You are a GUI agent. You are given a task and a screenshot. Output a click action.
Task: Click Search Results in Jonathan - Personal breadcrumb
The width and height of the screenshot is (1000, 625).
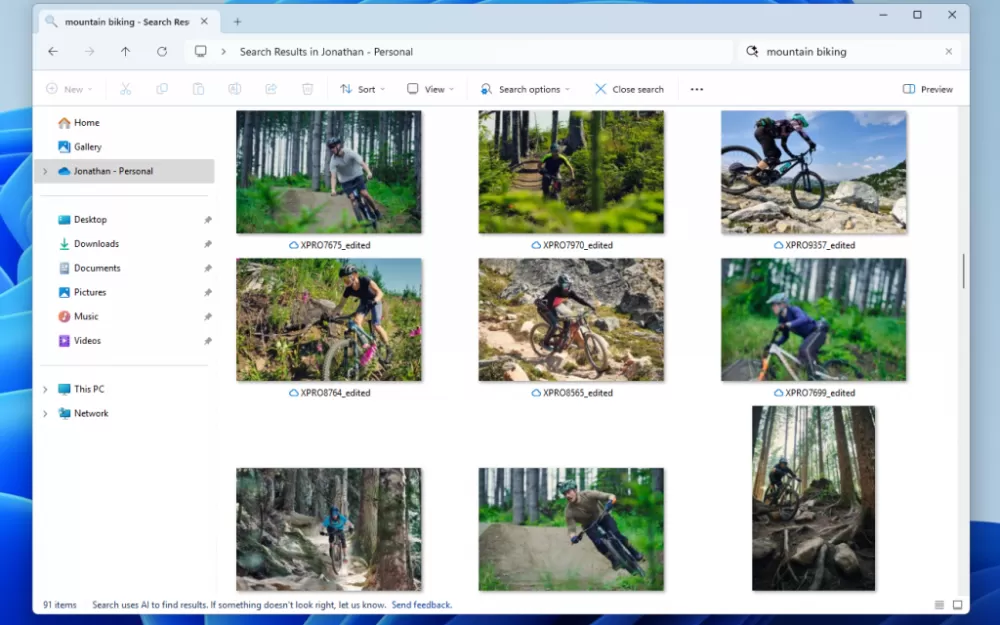pyautogui.click(x=326, y=52)
